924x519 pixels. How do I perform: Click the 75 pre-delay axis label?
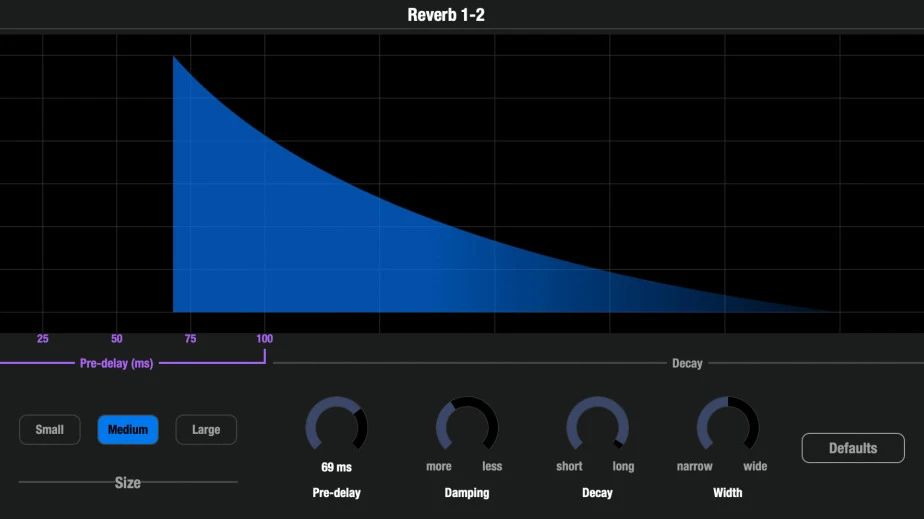coord(190,339)
